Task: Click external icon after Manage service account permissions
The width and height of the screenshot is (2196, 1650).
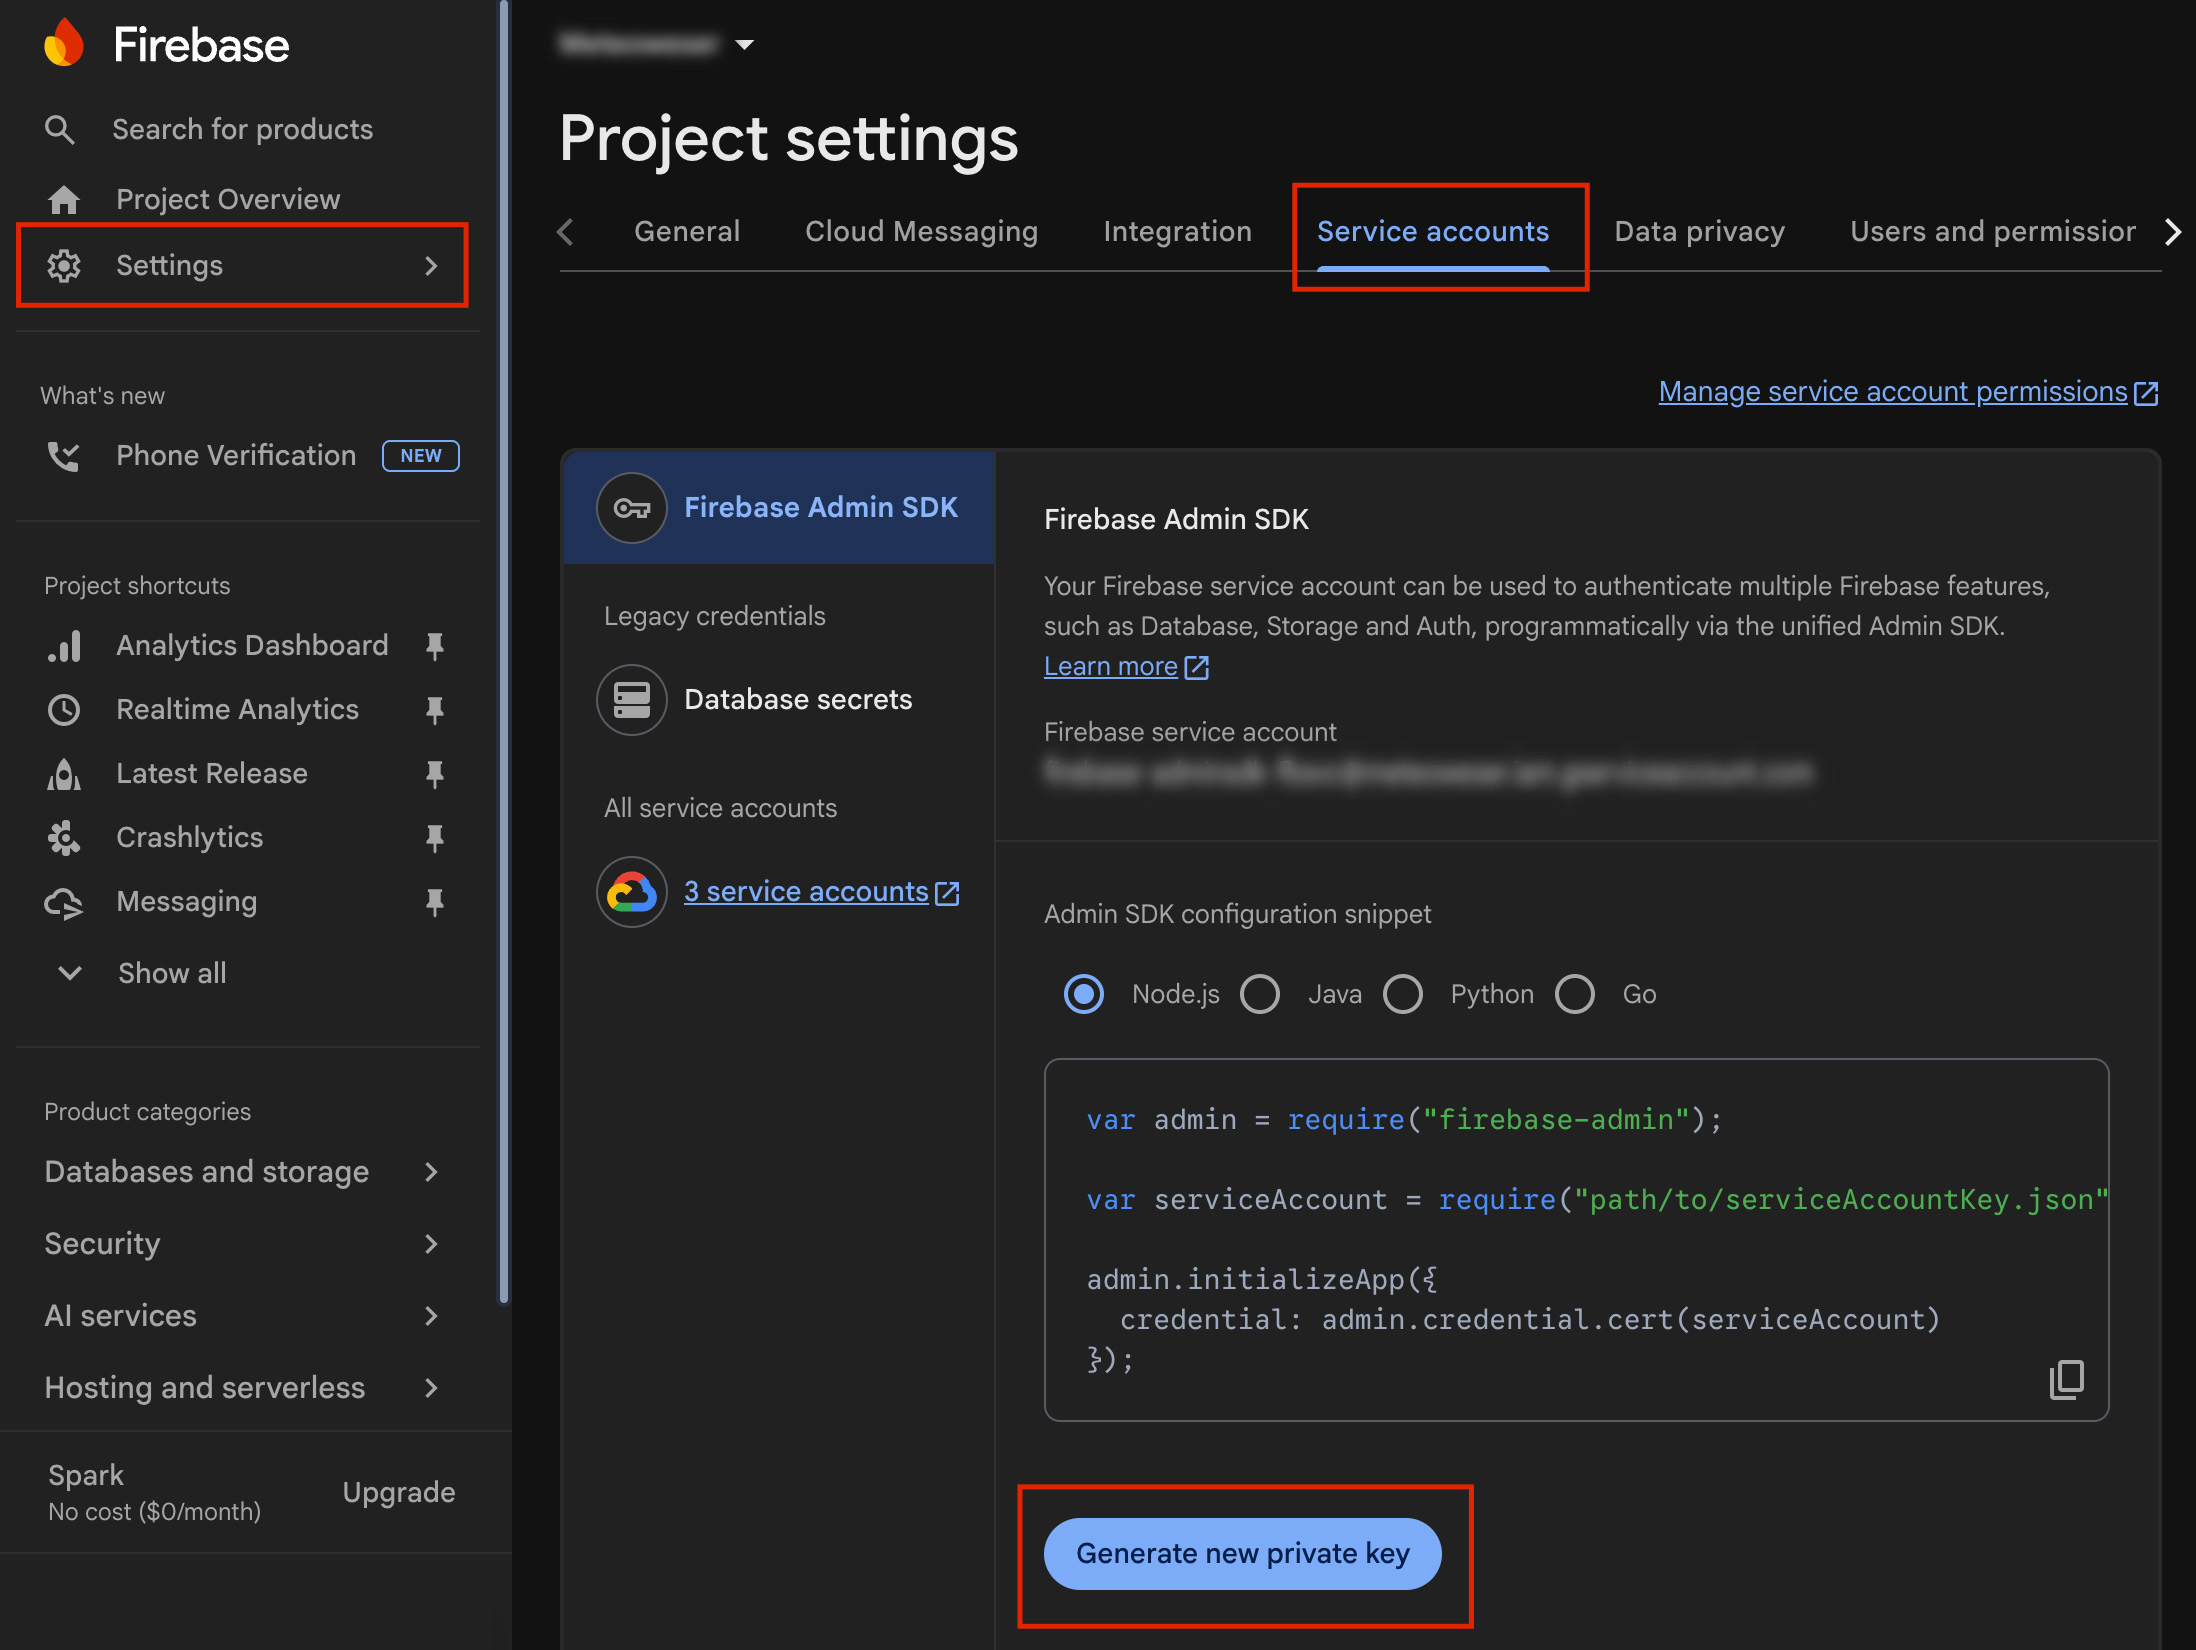Action: click(x=2146, y=393)
